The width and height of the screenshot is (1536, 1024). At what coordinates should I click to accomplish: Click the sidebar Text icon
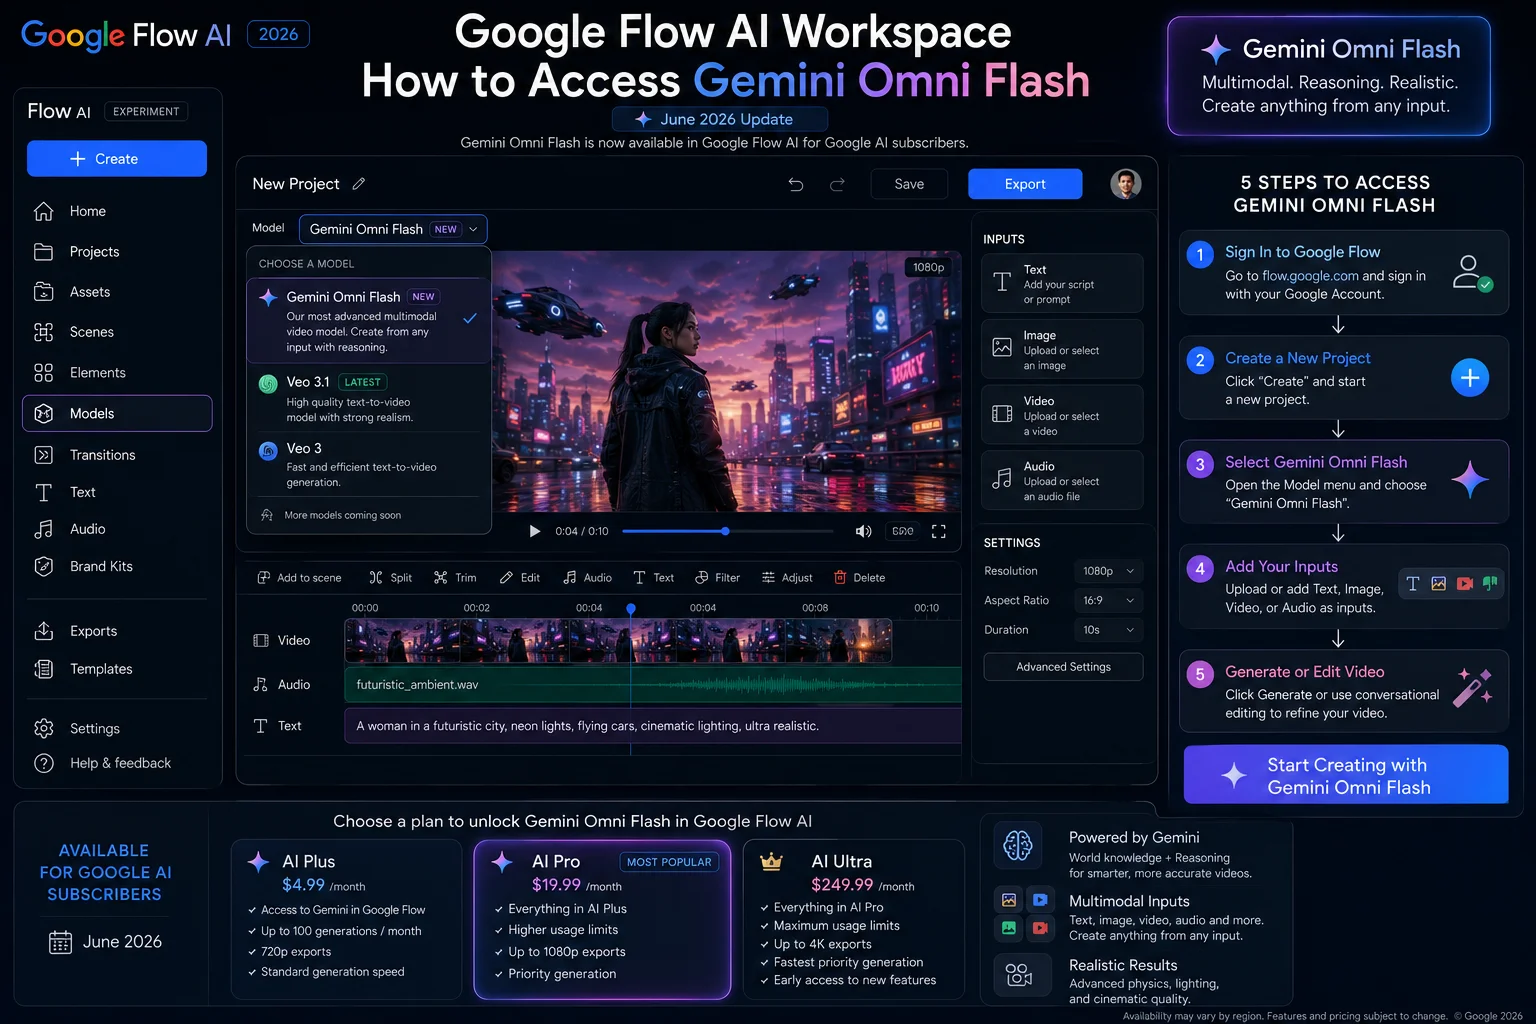coord(44,492)
